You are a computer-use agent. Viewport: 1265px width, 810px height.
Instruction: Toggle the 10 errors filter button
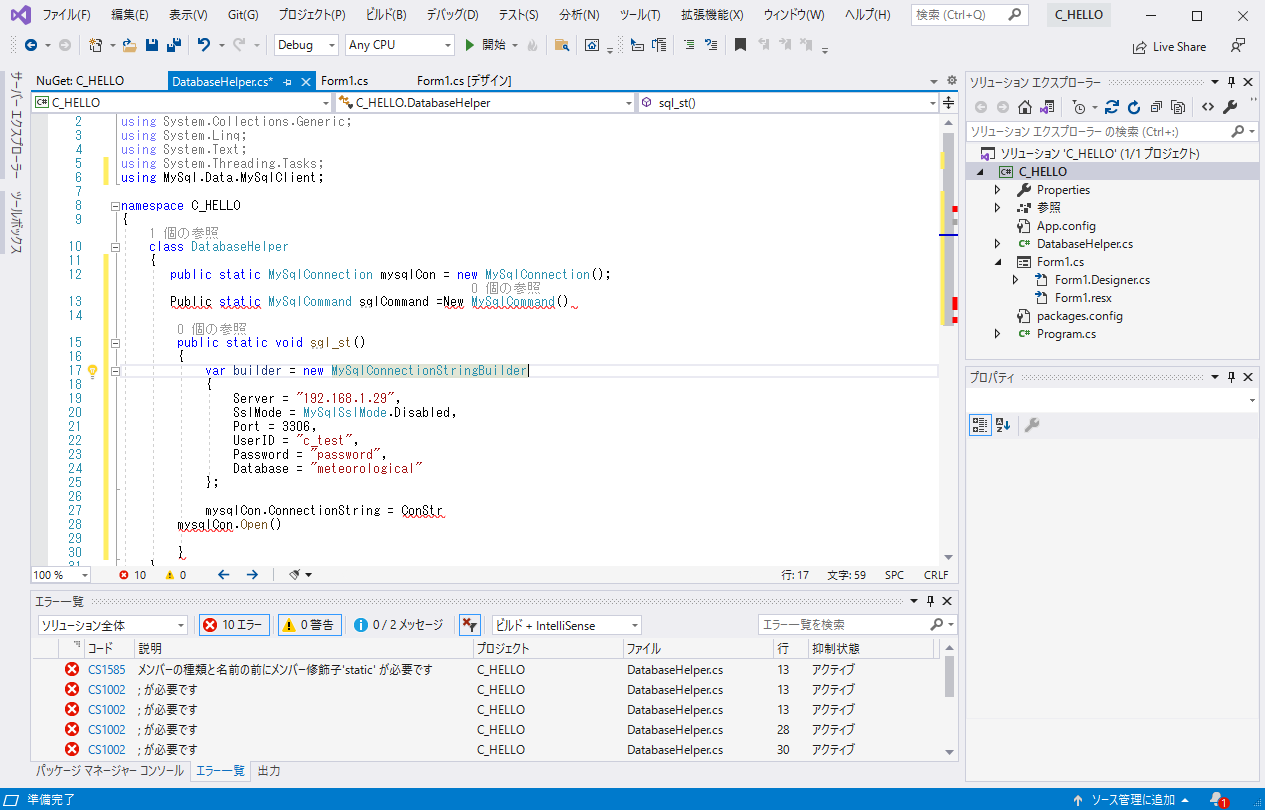click(234, 625)
